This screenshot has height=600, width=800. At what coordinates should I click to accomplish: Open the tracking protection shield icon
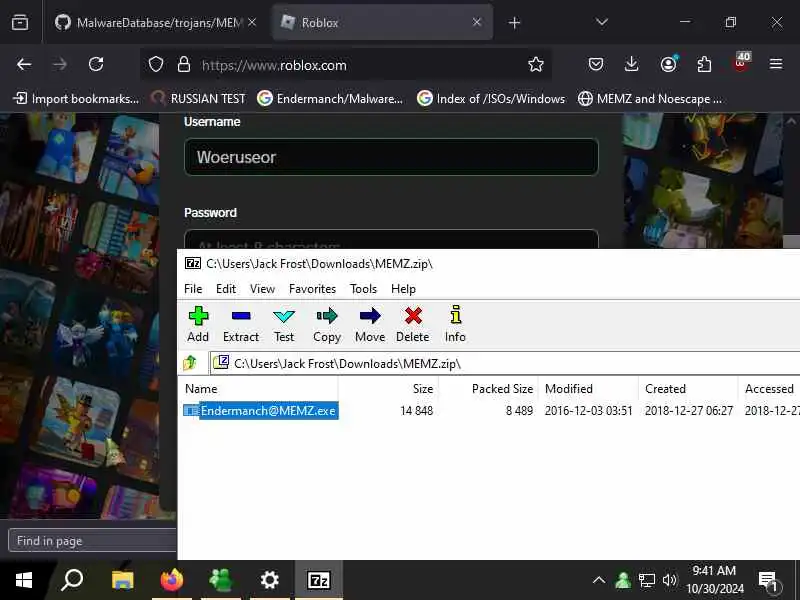point(156,64)
